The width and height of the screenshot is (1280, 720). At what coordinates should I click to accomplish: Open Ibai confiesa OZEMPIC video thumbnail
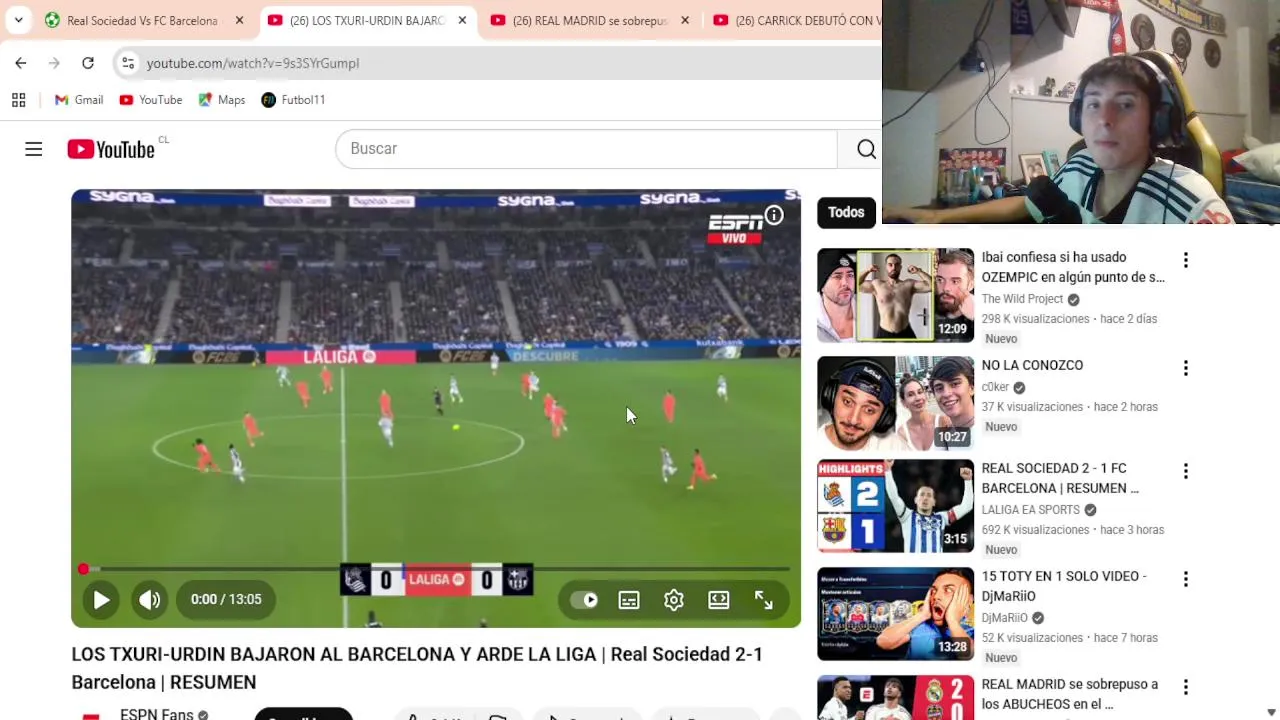(x=895, y=296)
